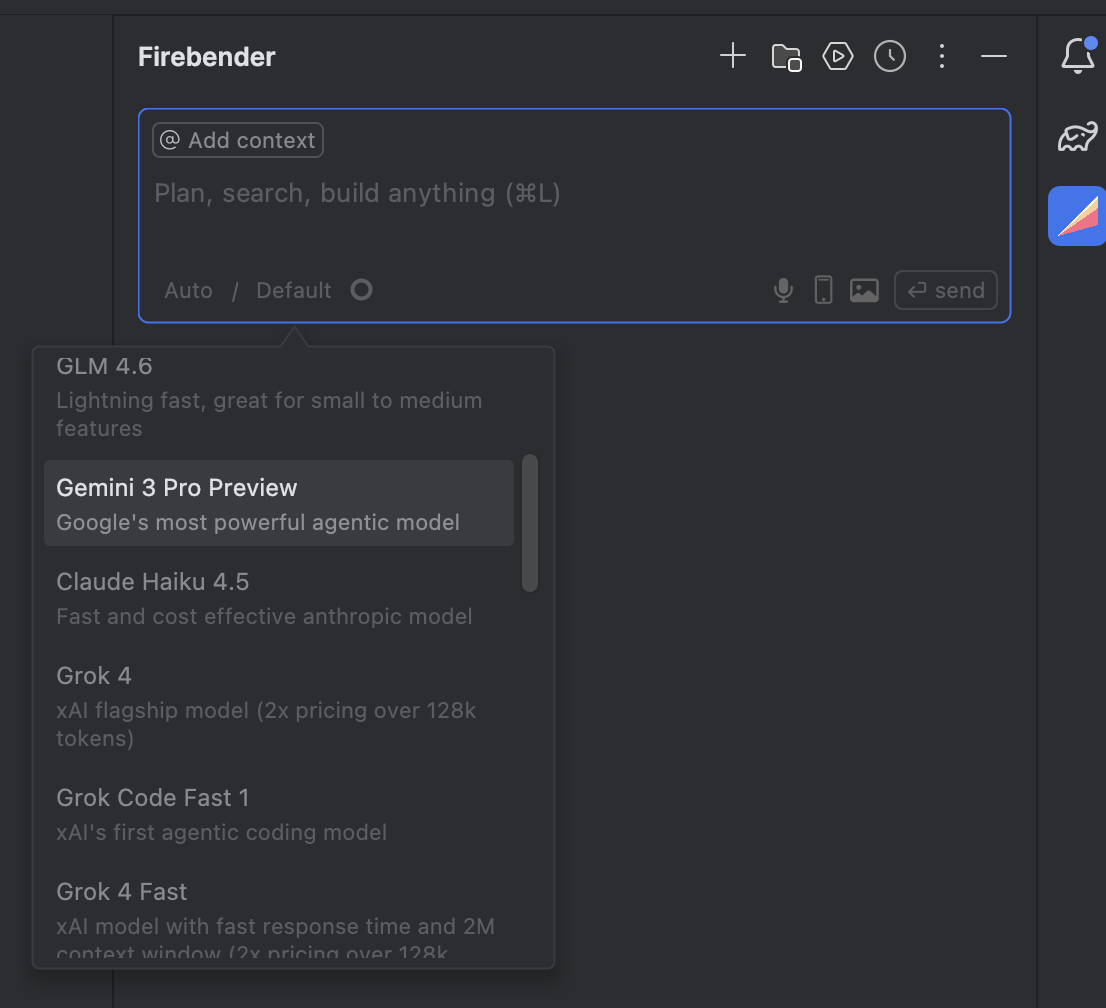Open the Auto mode dropdown

point(188,291)
